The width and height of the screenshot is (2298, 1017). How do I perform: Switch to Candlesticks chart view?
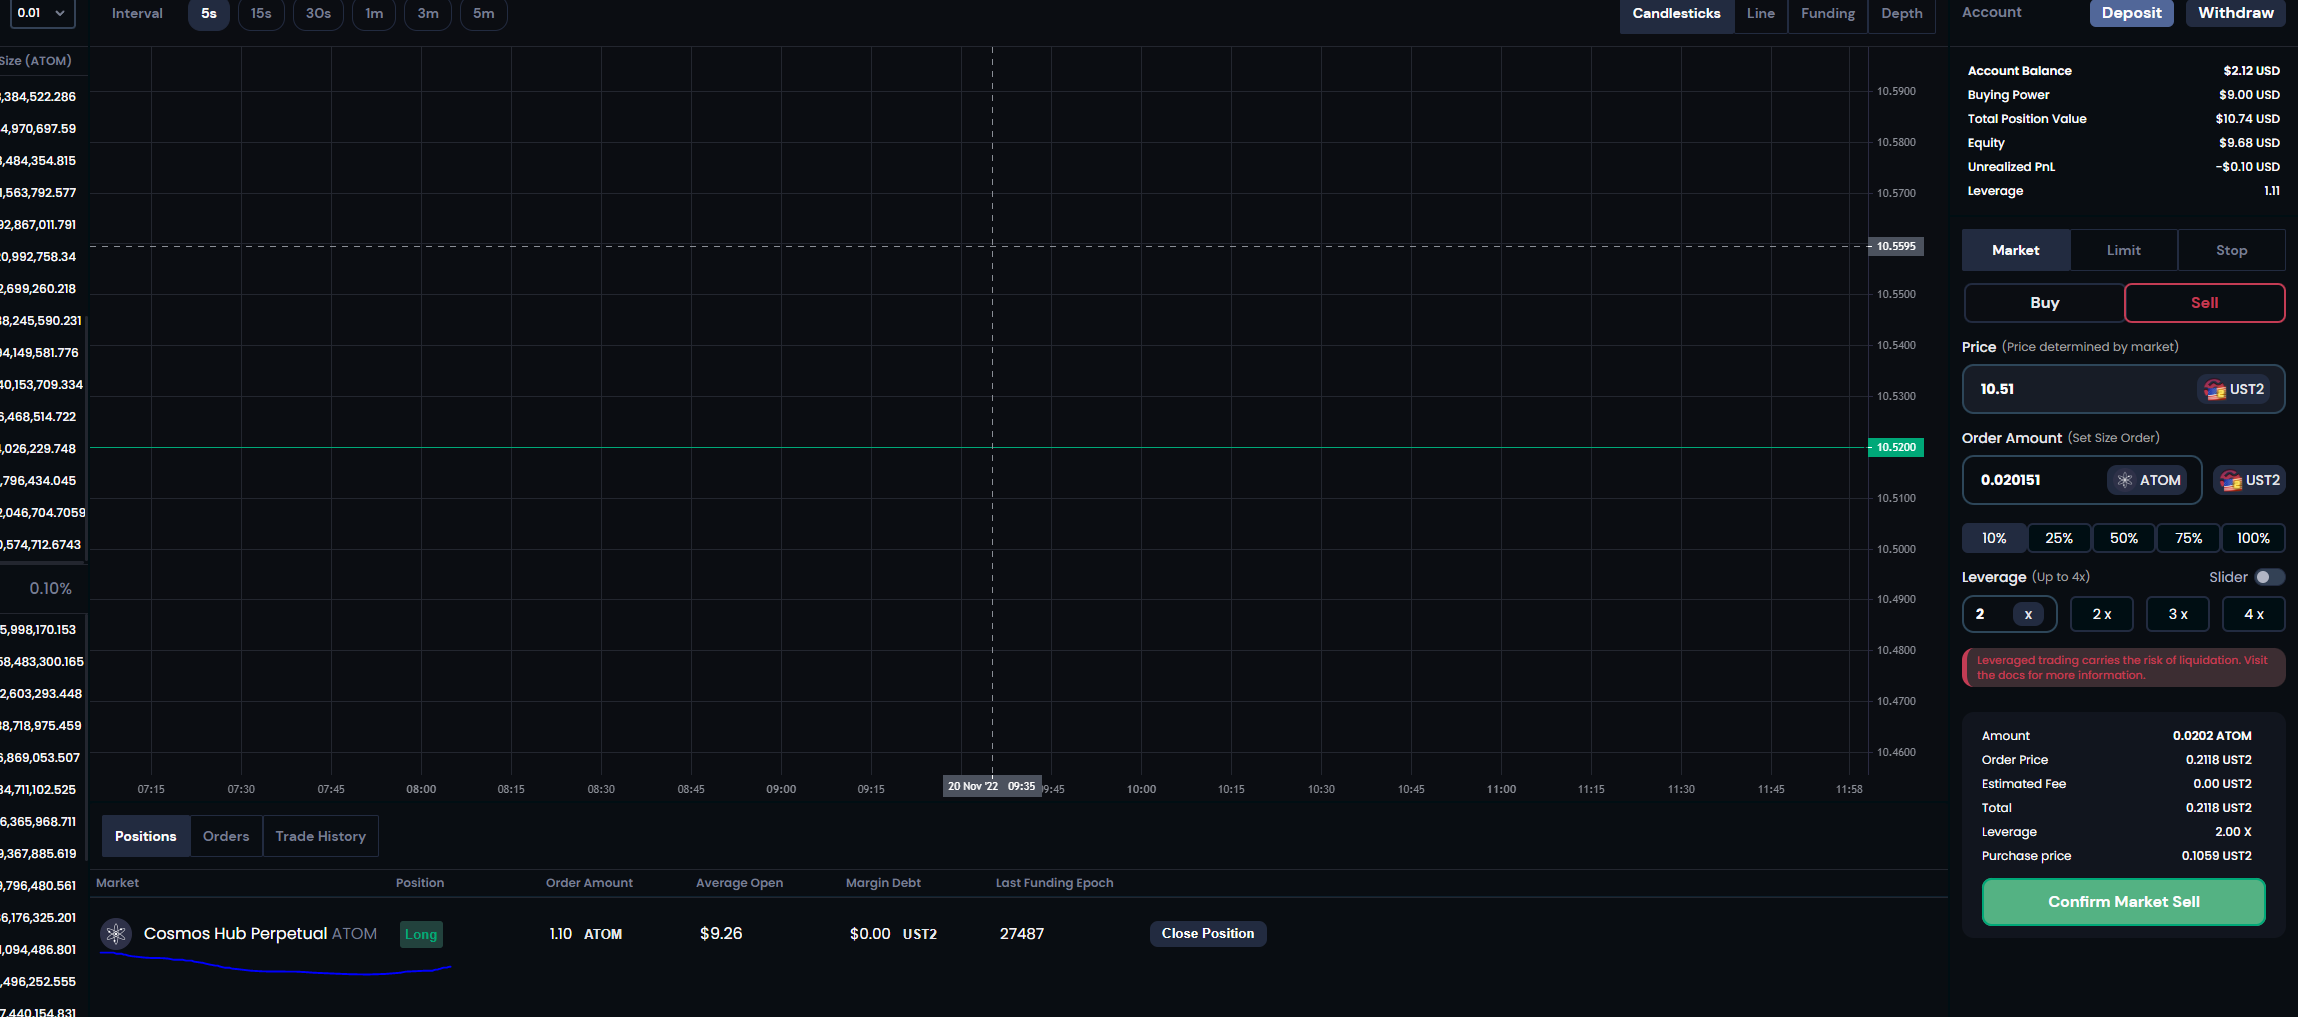coord(1677,14)
